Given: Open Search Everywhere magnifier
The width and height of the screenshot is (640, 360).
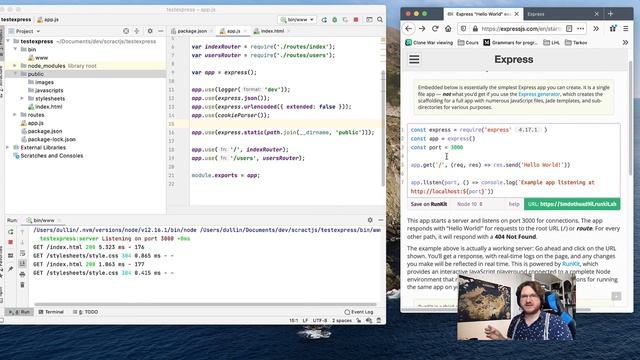Looking at the screenshot, I should 380,20.
